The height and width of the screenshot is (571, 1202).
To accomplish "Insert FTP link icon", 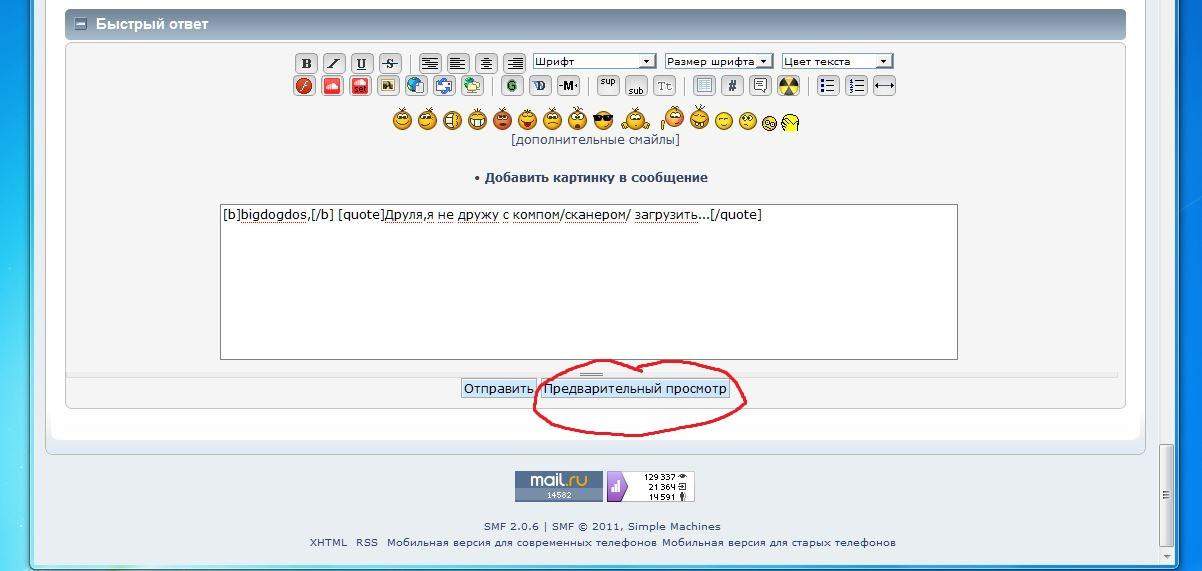I will (x=444, y=86).
